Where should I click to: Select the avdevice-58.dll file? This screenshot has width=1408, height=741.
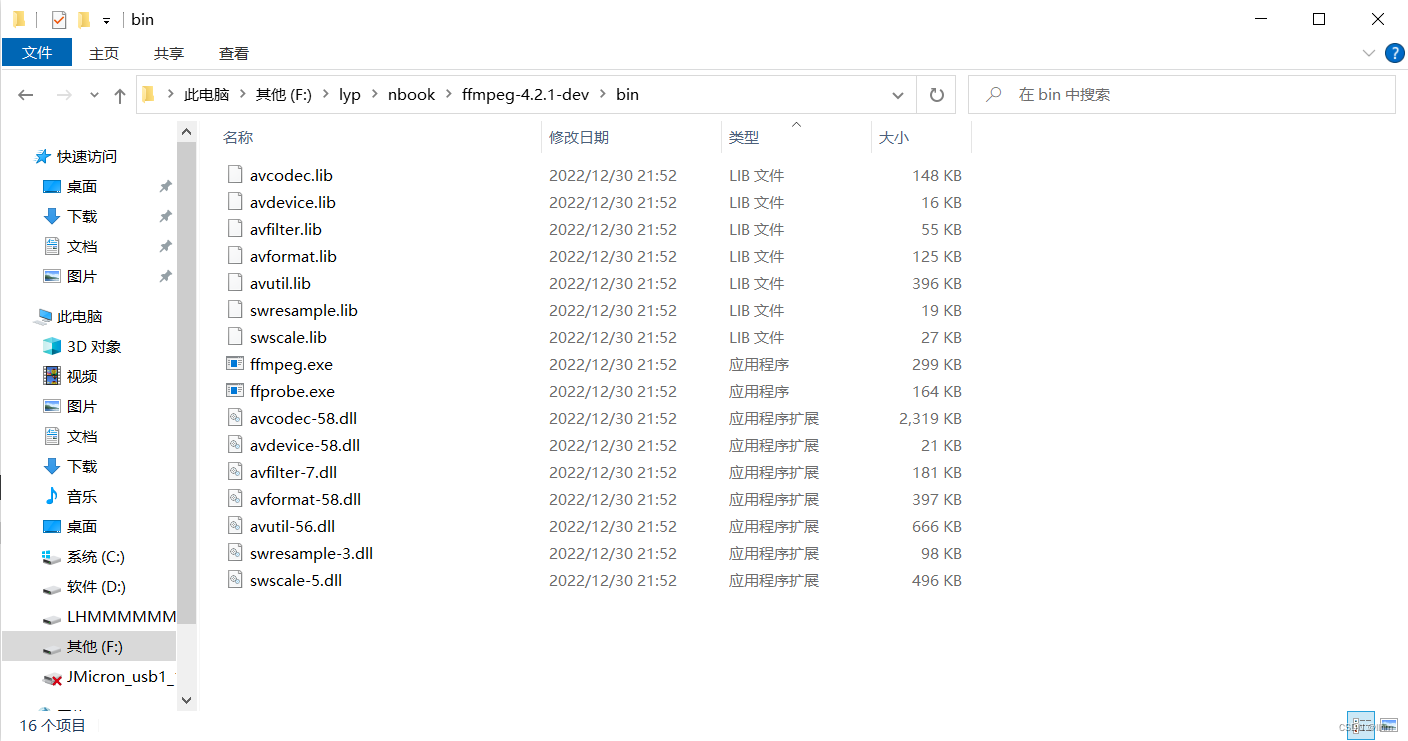coord(304,445)
